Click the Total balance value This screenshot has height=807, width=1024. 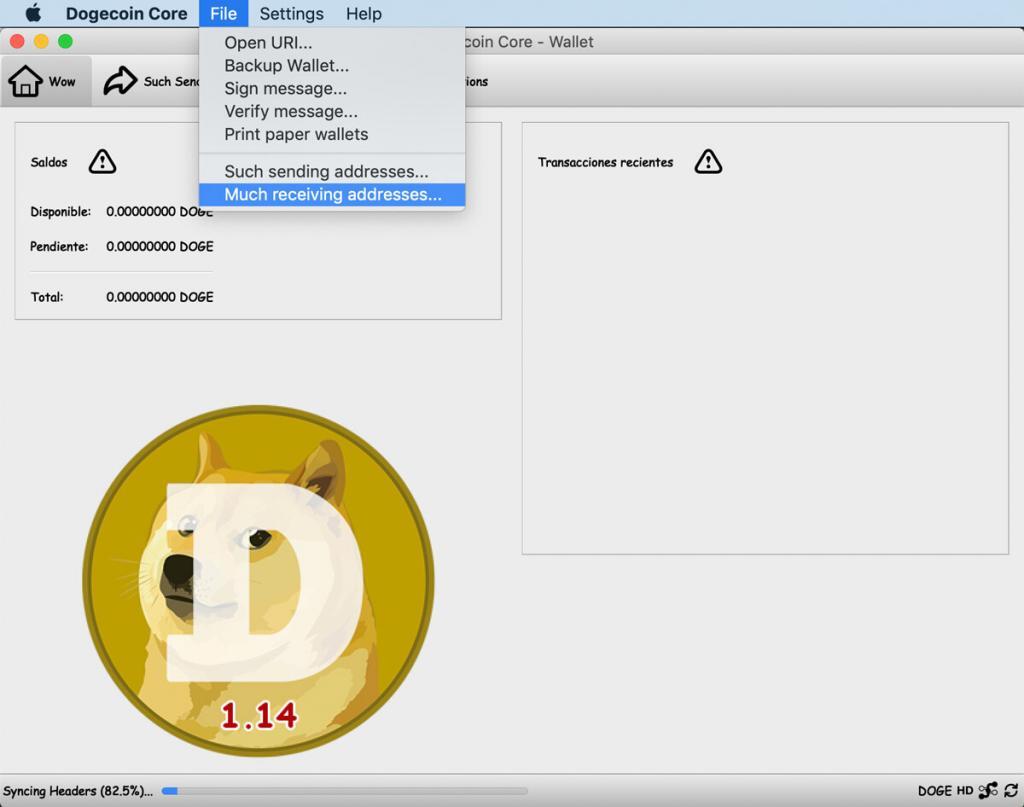click(x=159, y=296)
